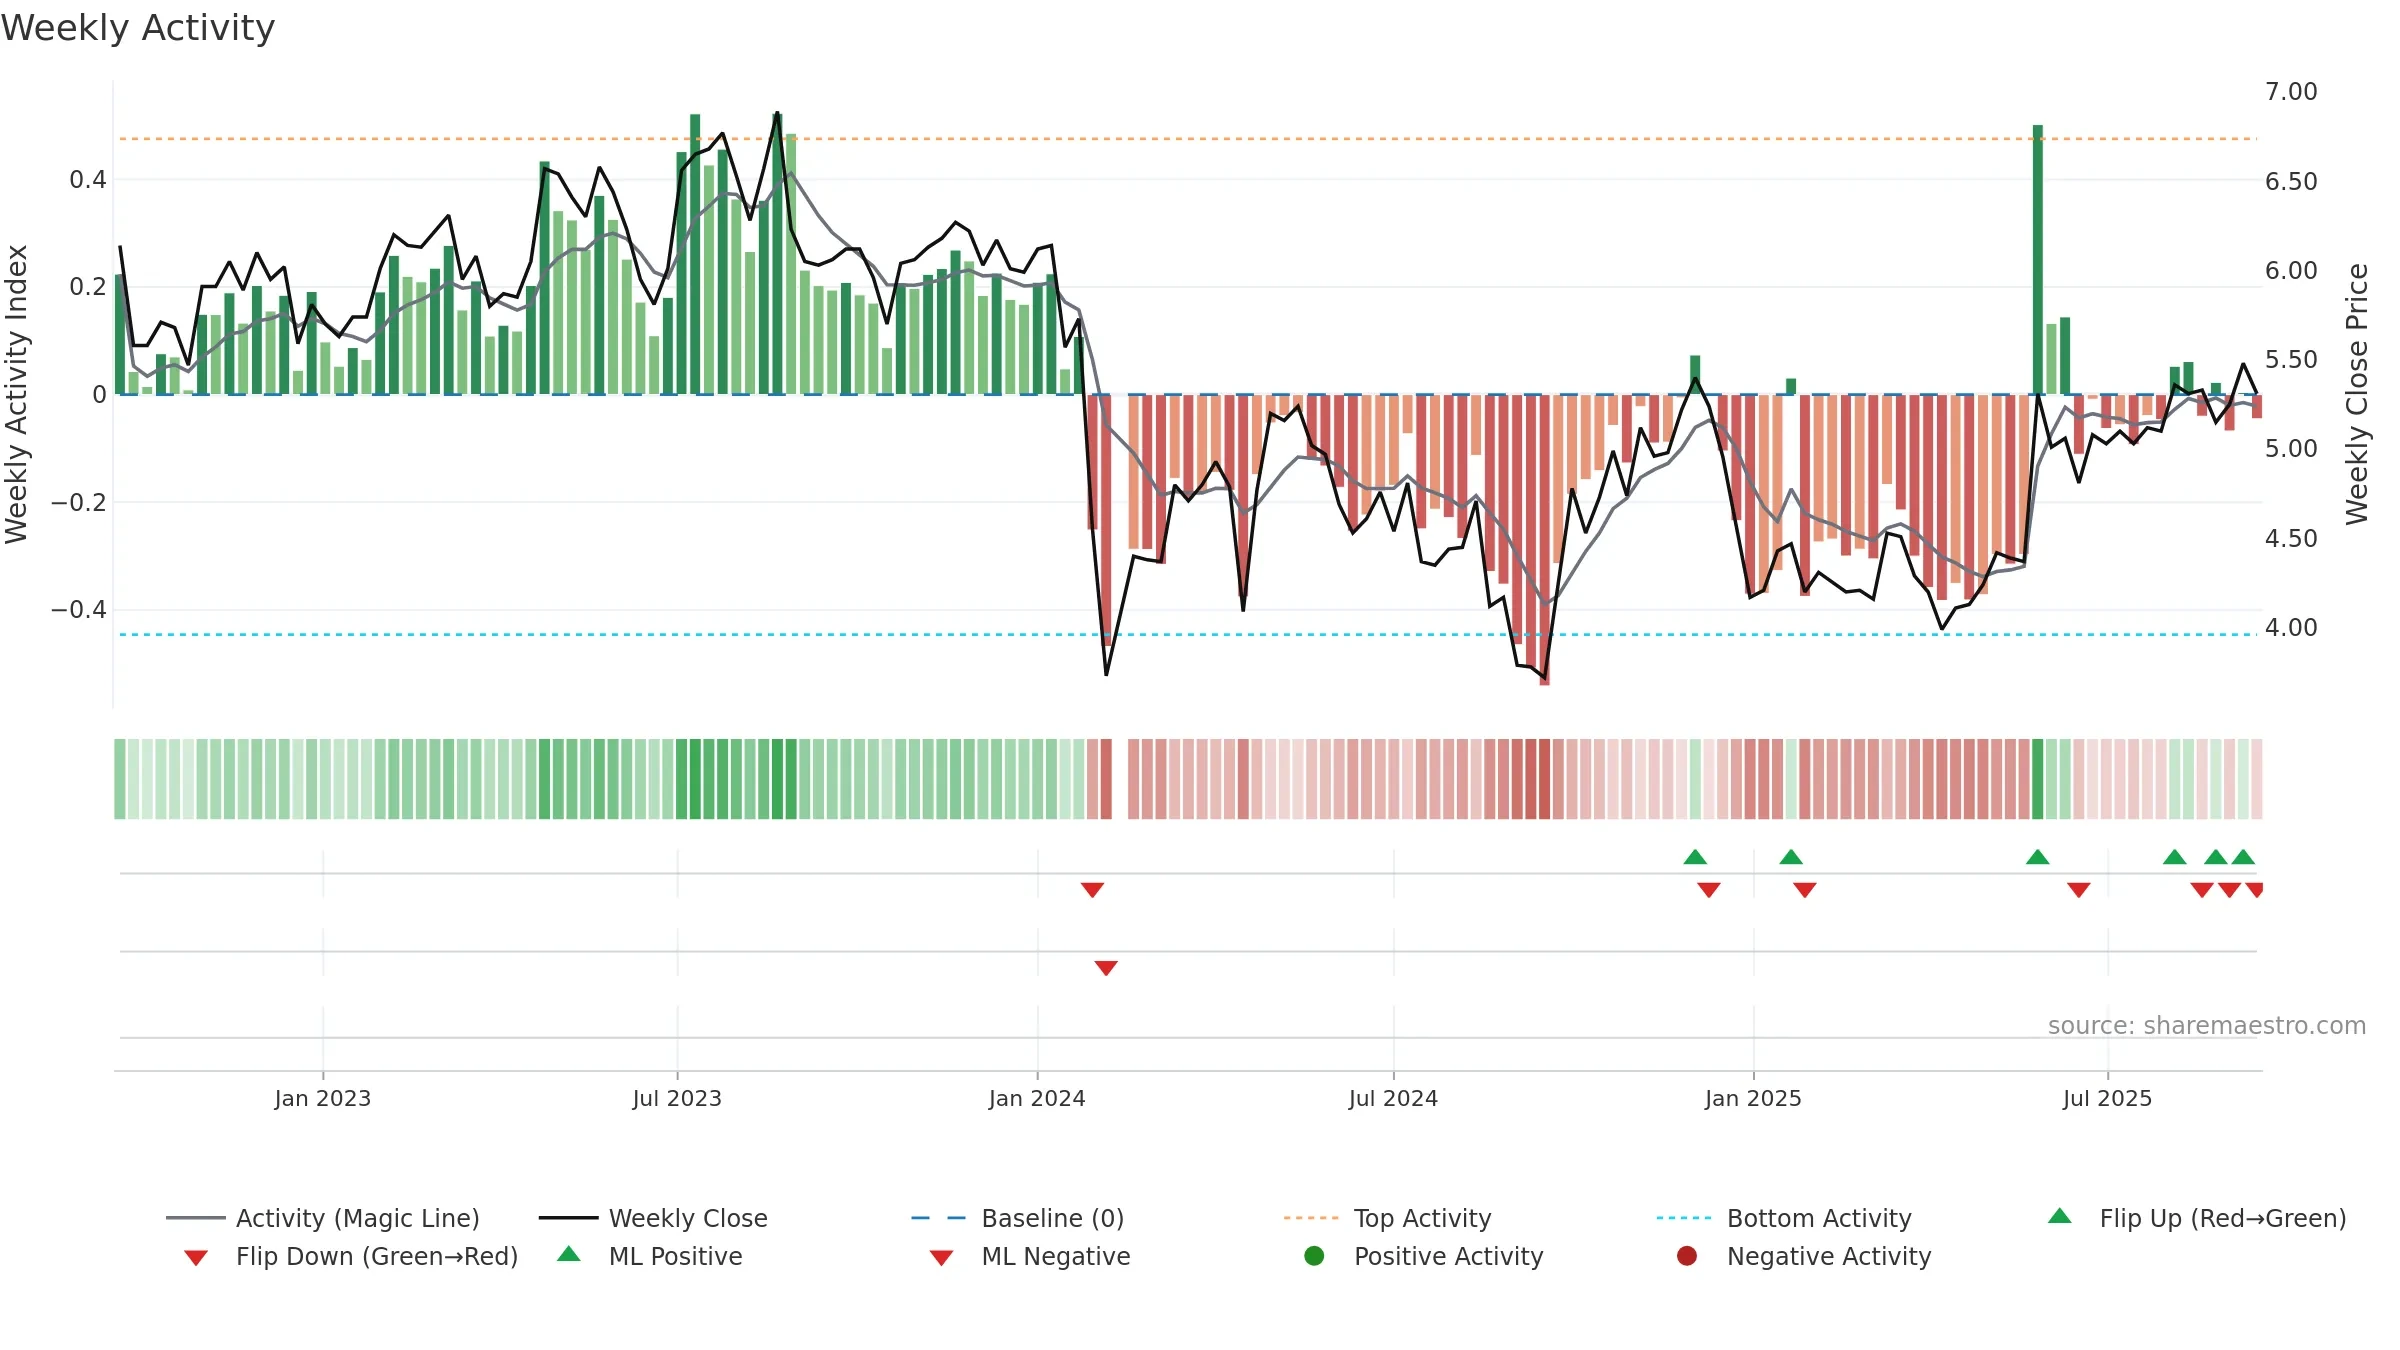Screen dimensions: 2400x1350
Task: Click the first Flip Down marker after Jan 2024
Action: pyautogui.click(x=1092, y=890)
